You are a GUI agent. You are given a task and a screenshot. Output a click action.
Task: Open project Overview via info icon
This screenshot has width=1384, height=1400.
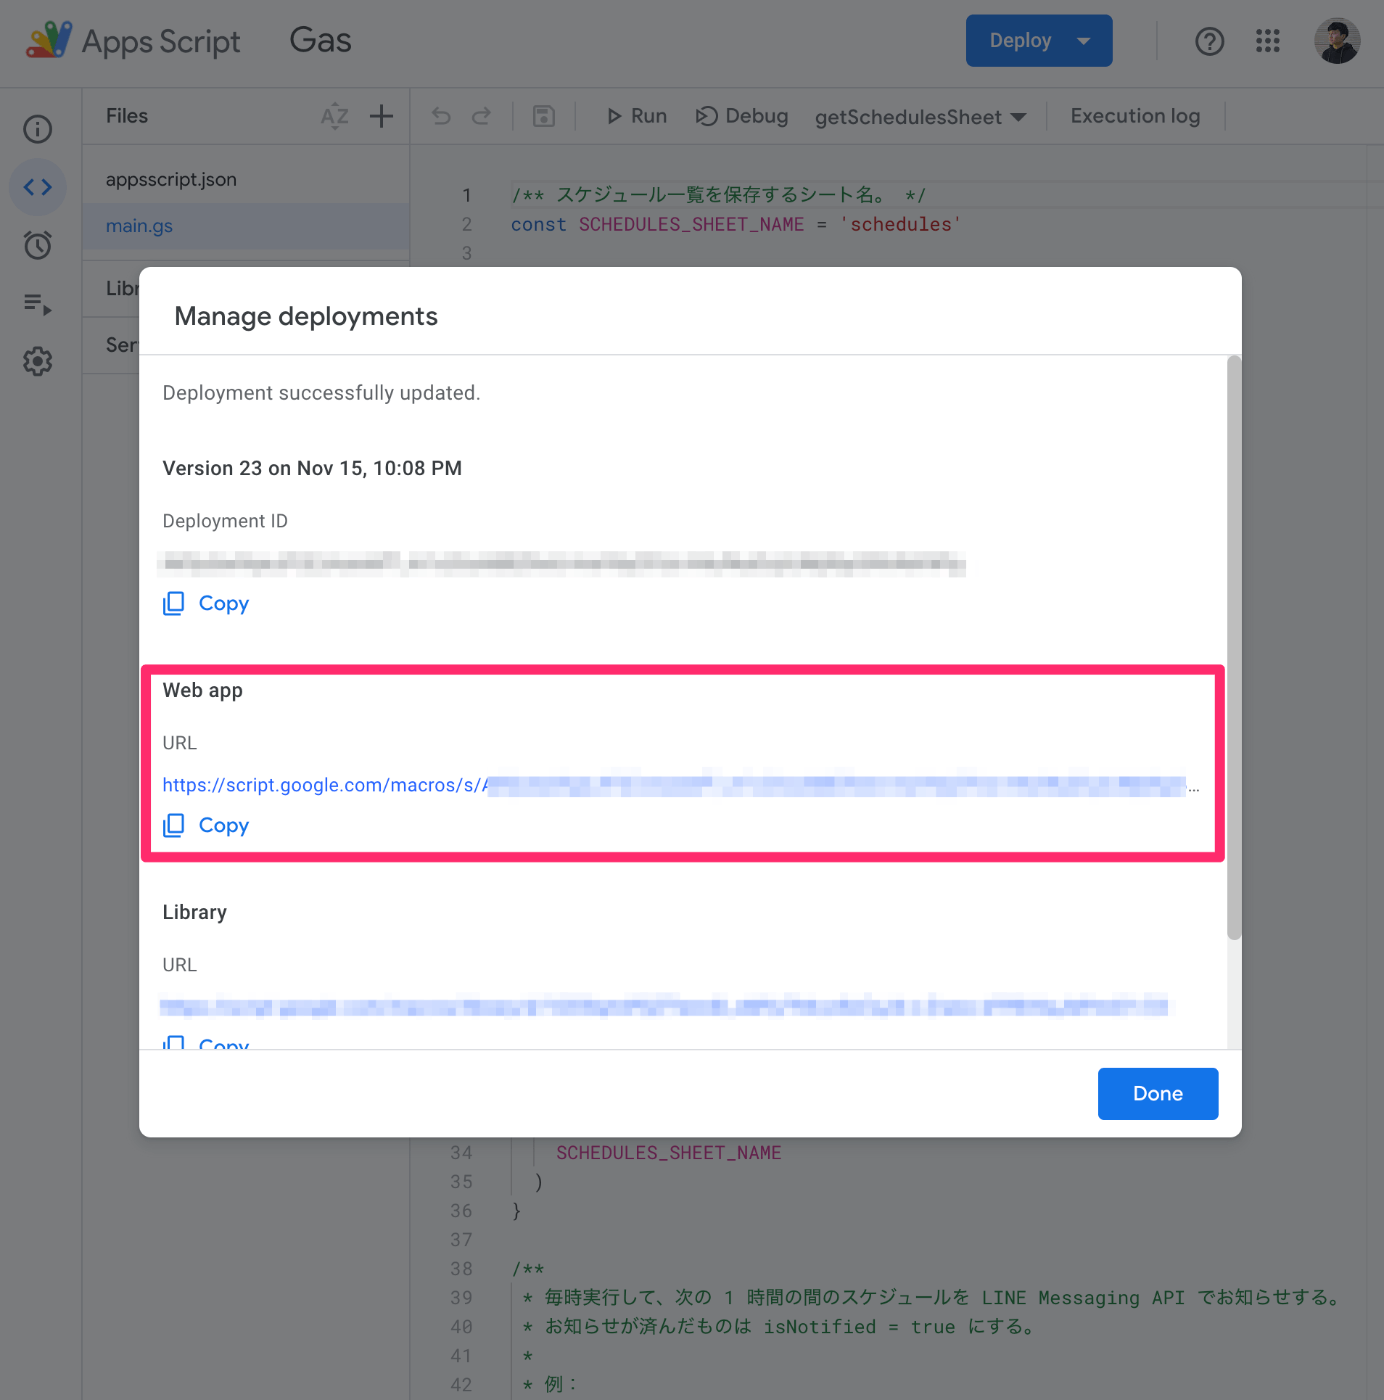click(x=37, y=129)
